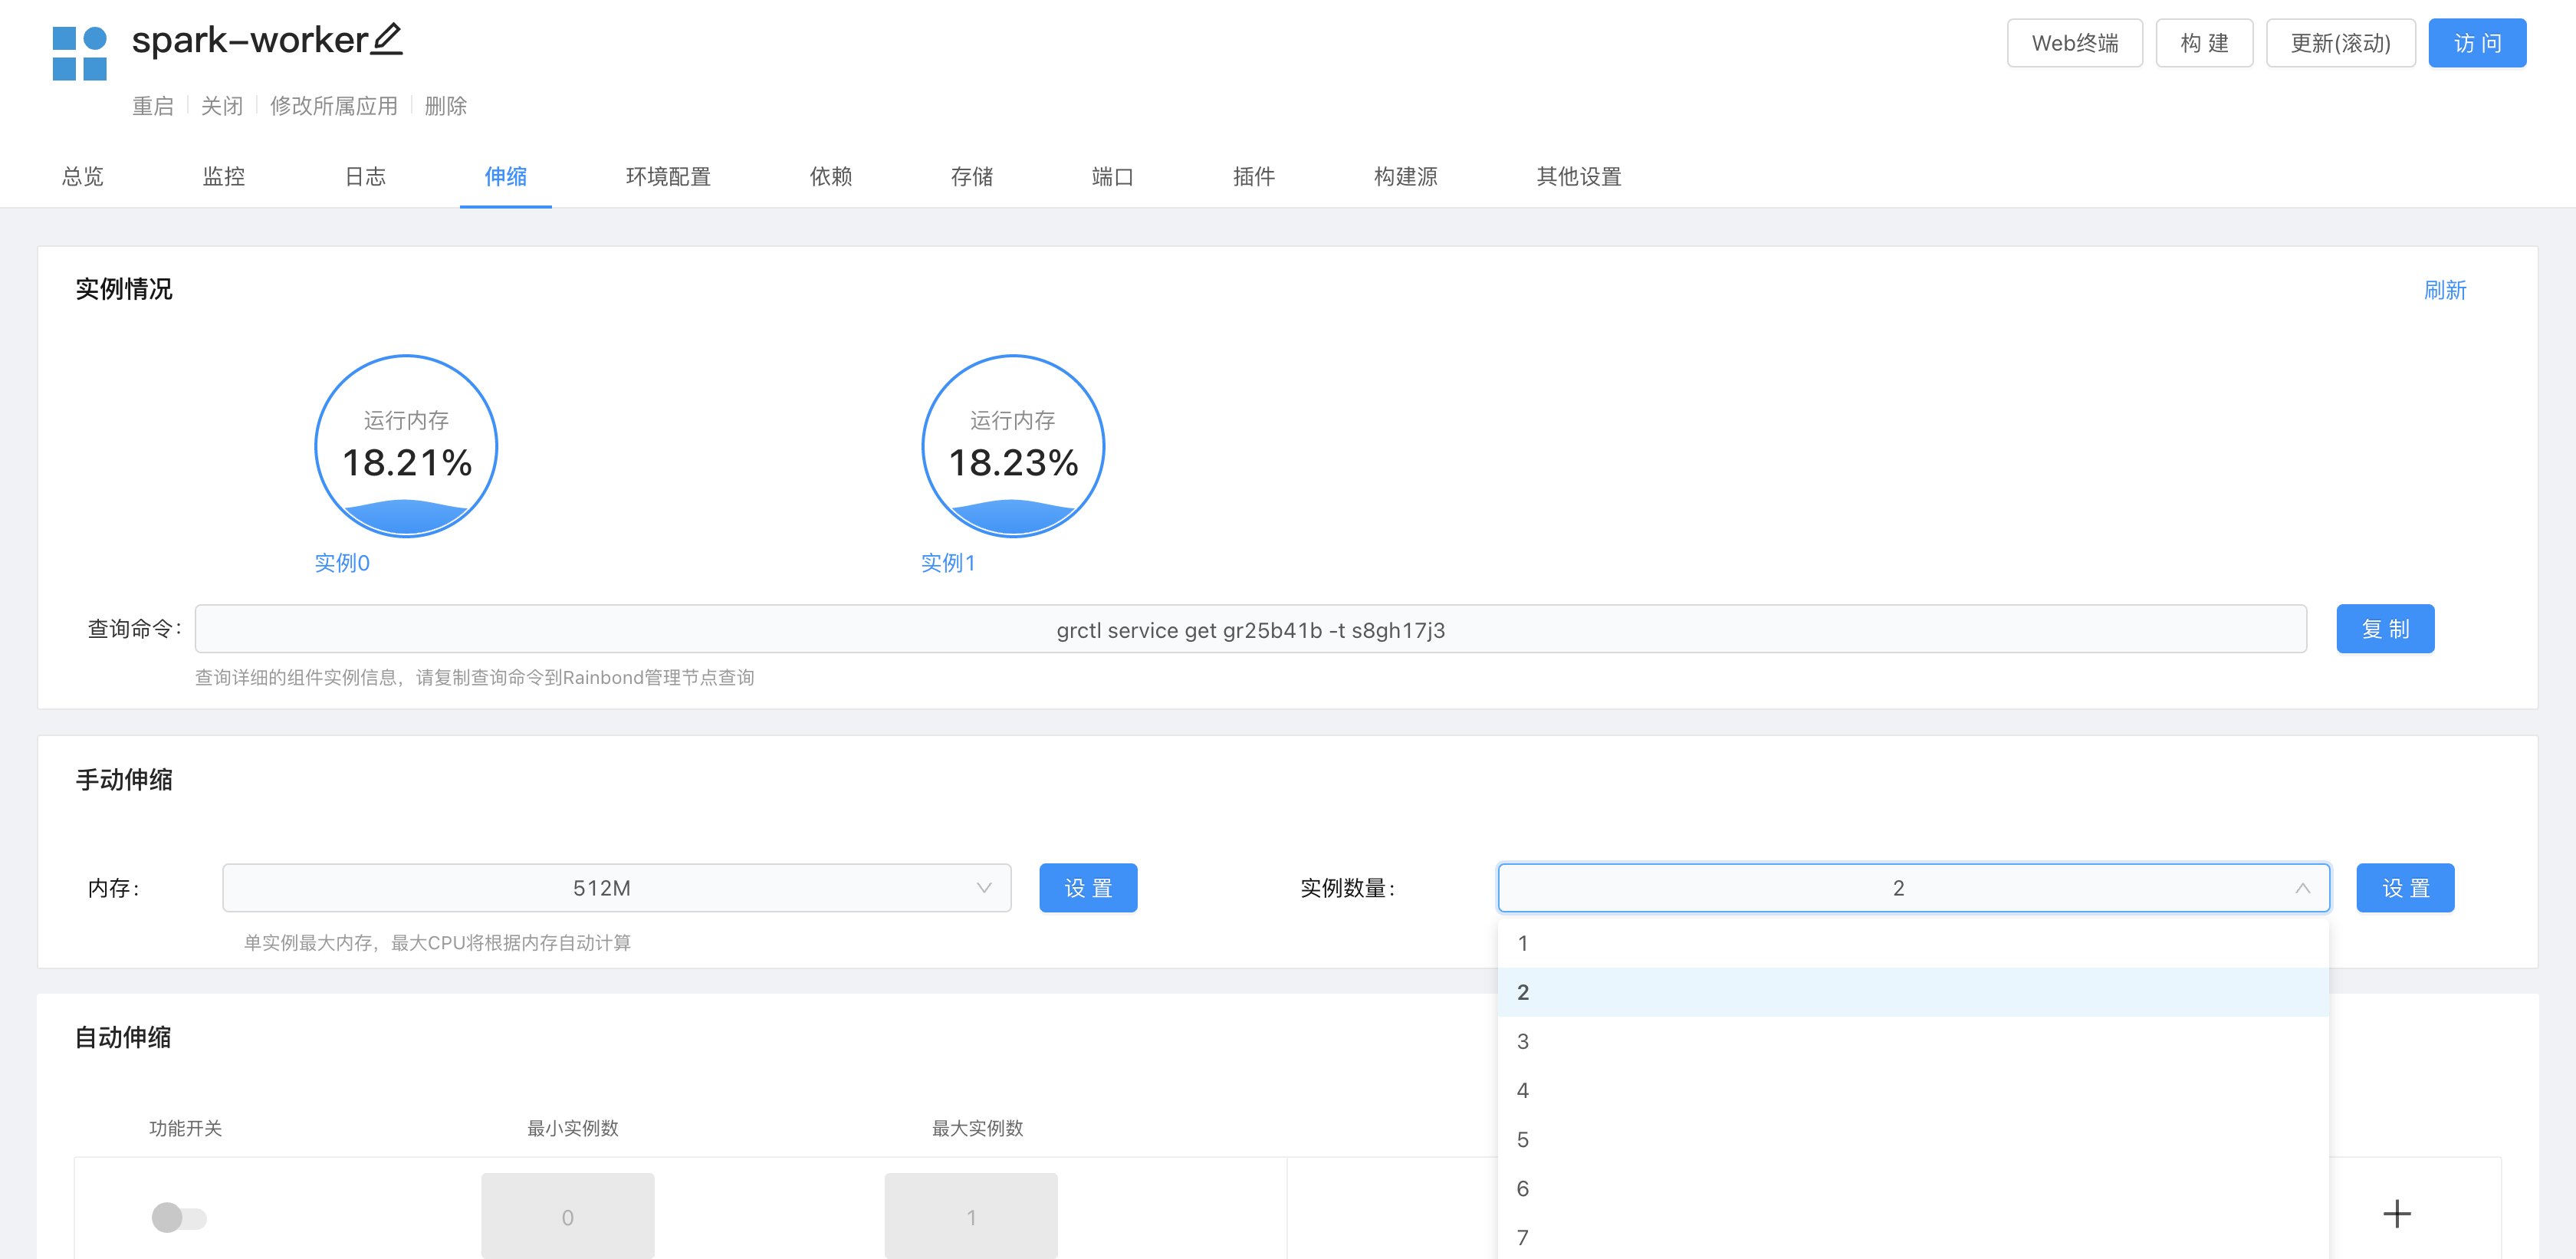The height and width of the screenshot is (1259, 2576).
Task: Click the 刷新 link in instance panel
Action: 2445,290
